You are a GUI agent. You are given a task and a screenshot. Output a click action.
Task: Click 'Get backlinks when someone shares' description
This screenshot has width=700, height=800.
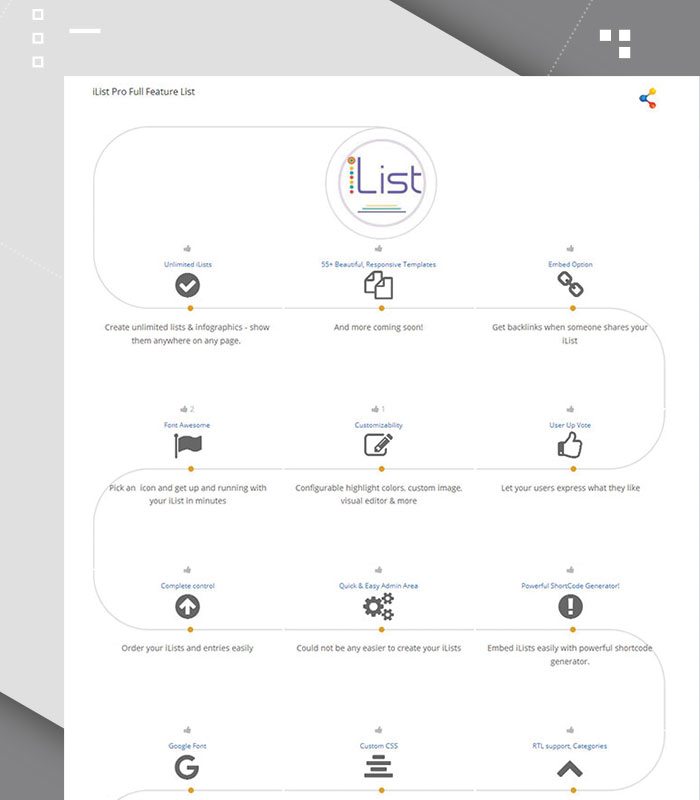pyautogui.click(x=570, y=334)
